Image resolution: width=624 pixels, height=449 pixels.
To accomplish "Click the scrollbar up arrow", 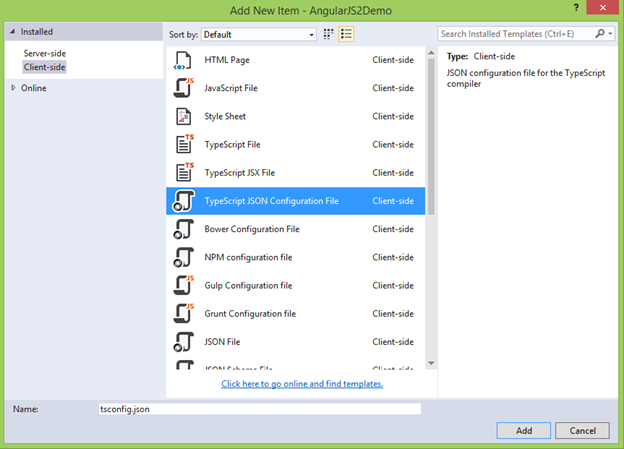I will [431, 53].
